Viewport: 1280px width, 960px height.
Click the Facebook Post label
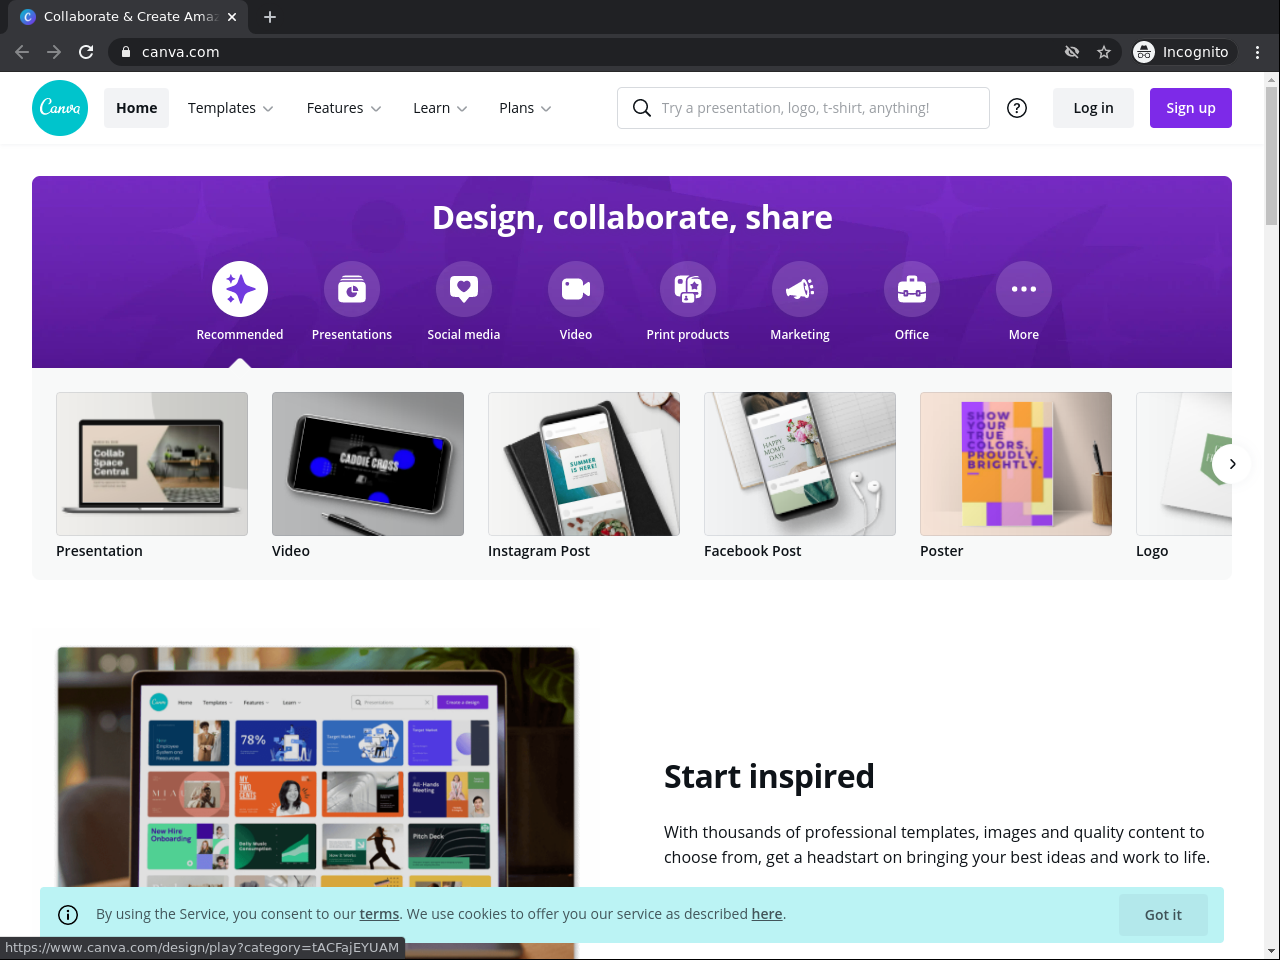tap(753, 551)
